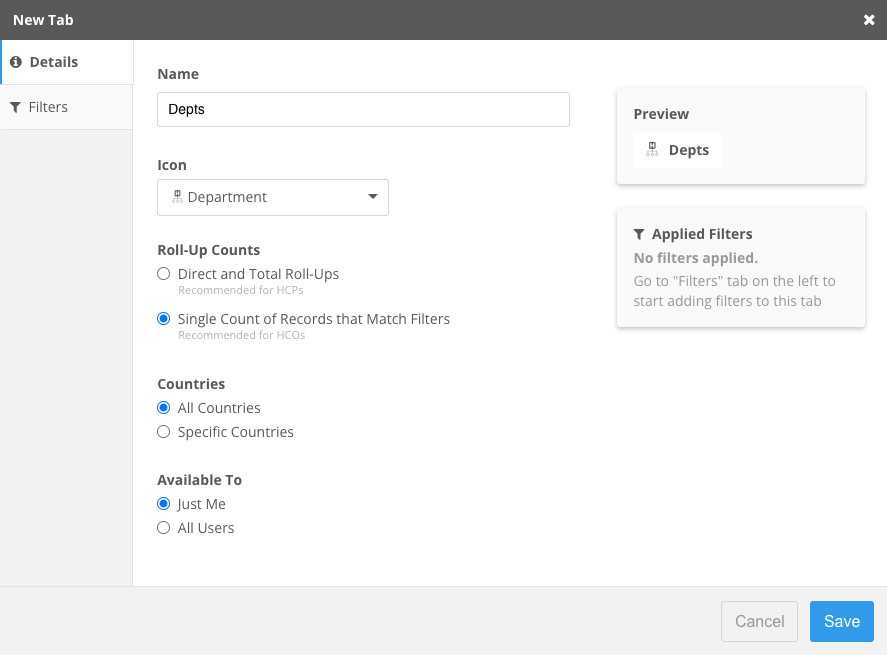Select Just Me availability option
Image resolution: width=887 pixels, height=655 pixels.
click(x=164, y=504)
